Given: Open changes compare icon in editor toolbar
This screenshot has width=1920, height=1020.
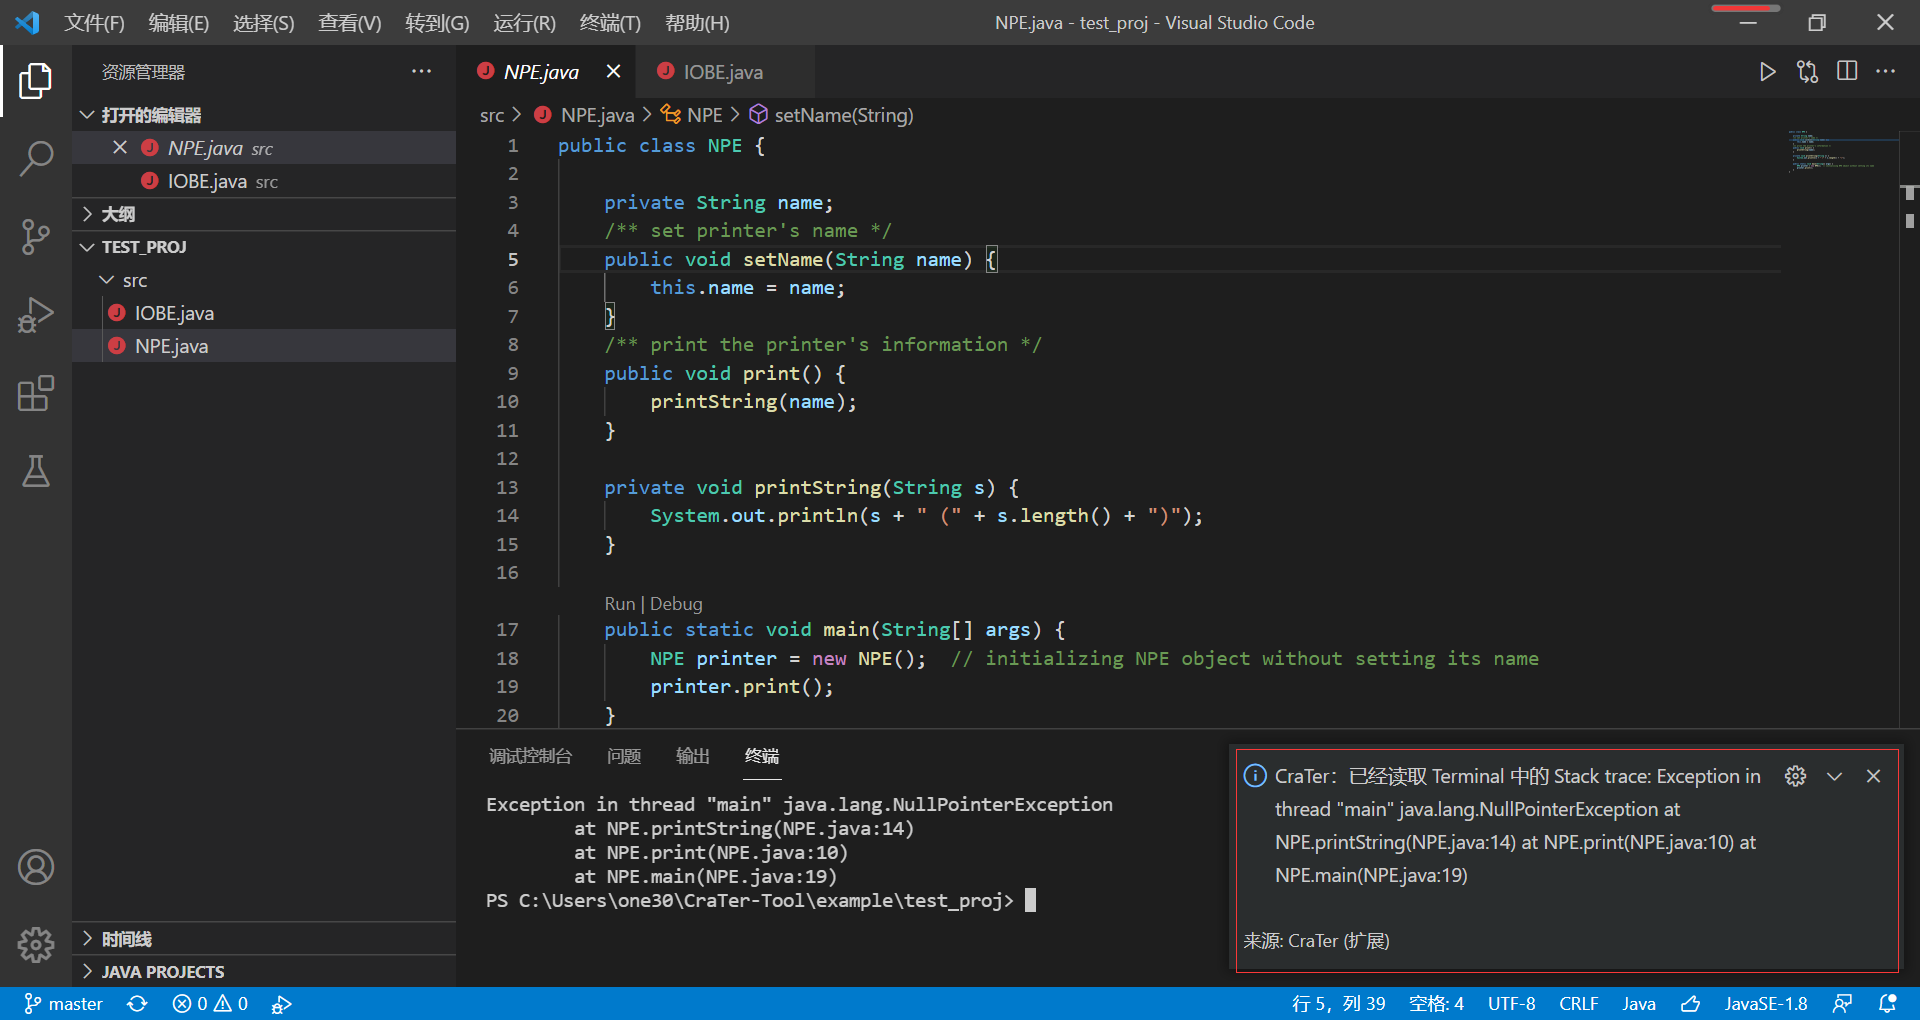Looking at the screenshot, I should [1807, 72].
